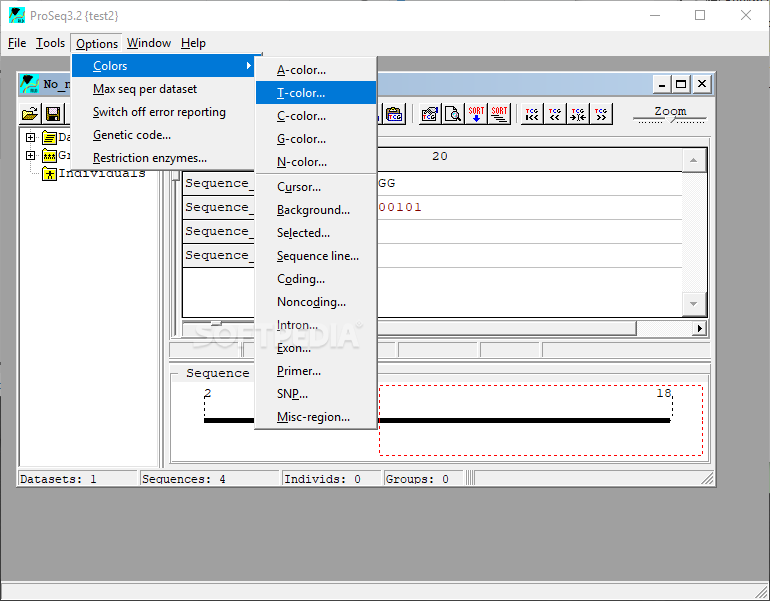Click the ProSeq3.2 title bar app icon
Viewport: 770px width, 601px height.
pyautogui.click(x=17, y=15)
